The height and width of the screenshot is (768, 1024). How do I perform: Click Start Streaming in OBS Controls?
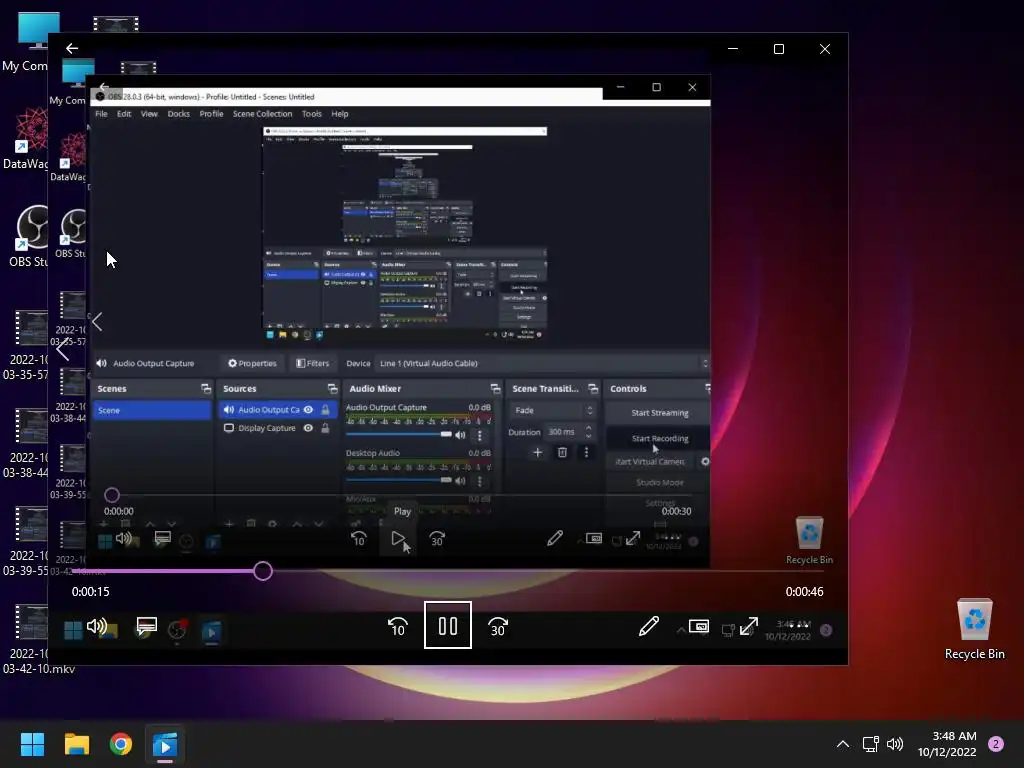point(659,413)
